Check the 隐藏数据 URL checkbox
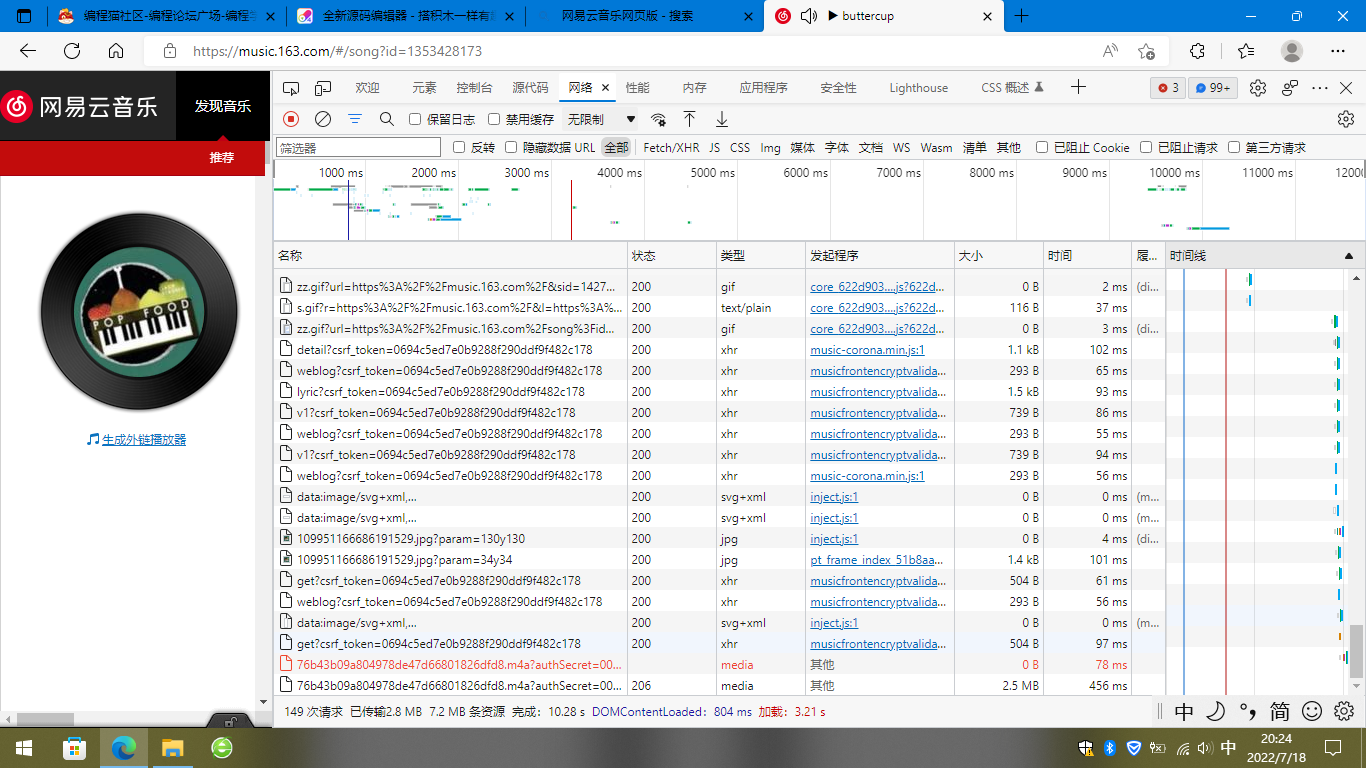Screen dimensions: 1366x768 coord(511,147)
